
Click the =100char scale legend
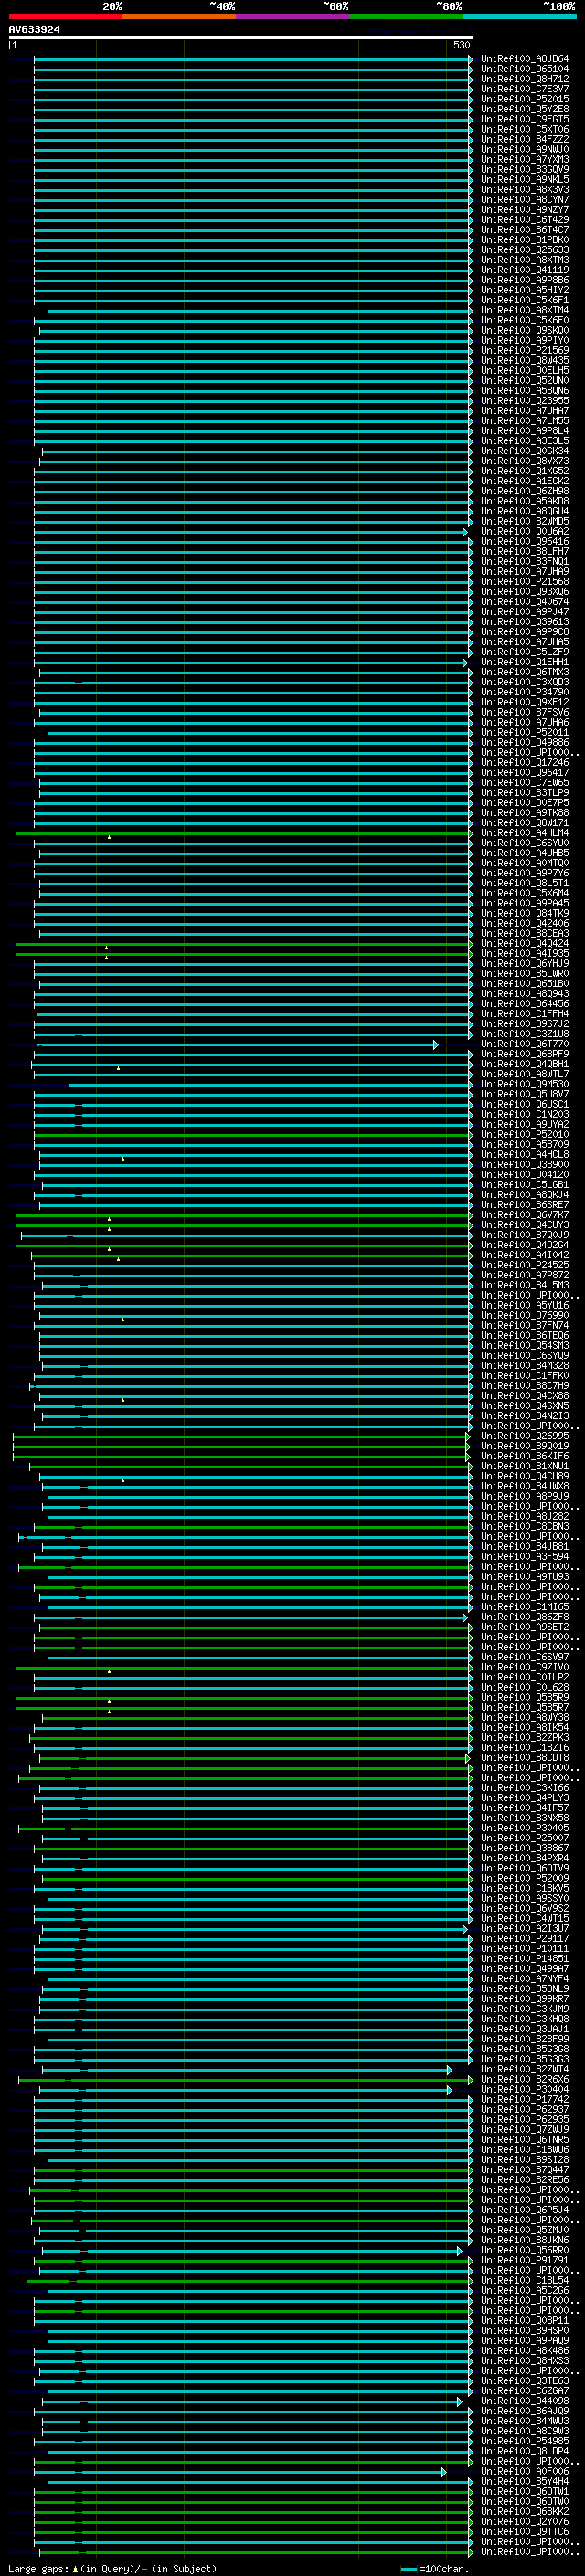435,2568
